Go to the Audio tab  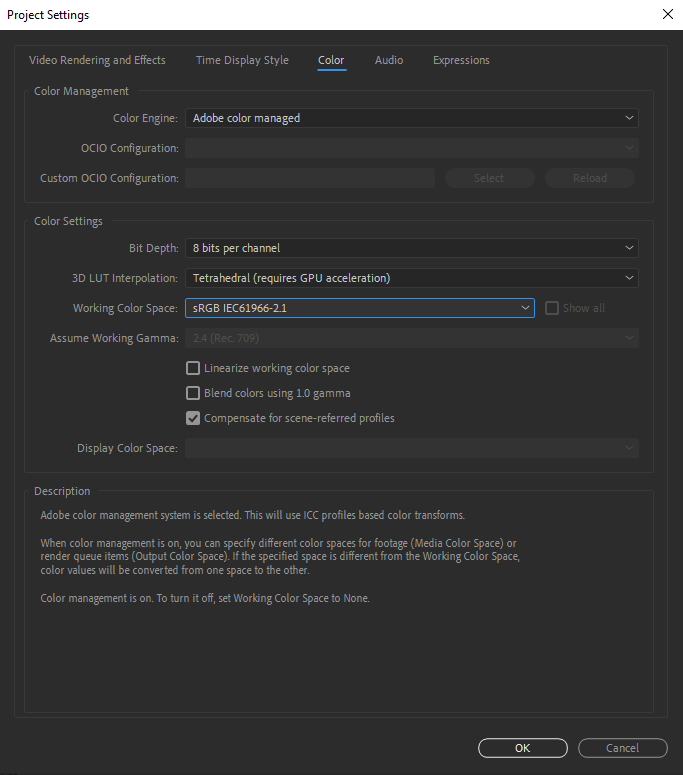(389, 60)
